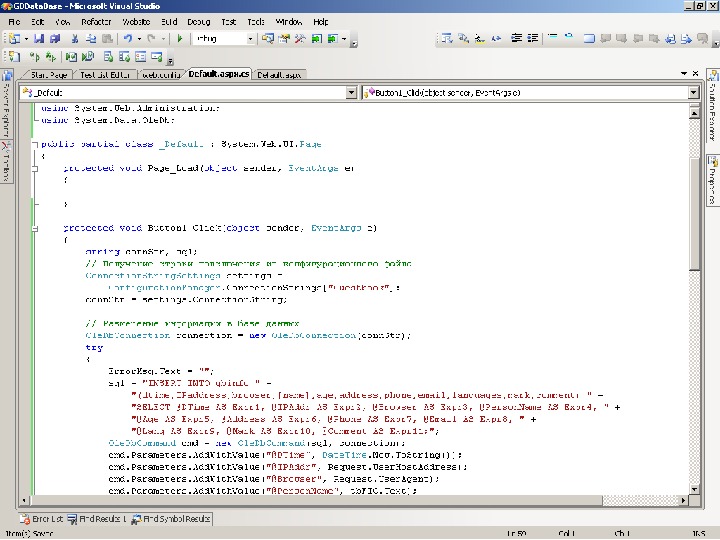Open the Properties side panel tab

coord(712,182)
